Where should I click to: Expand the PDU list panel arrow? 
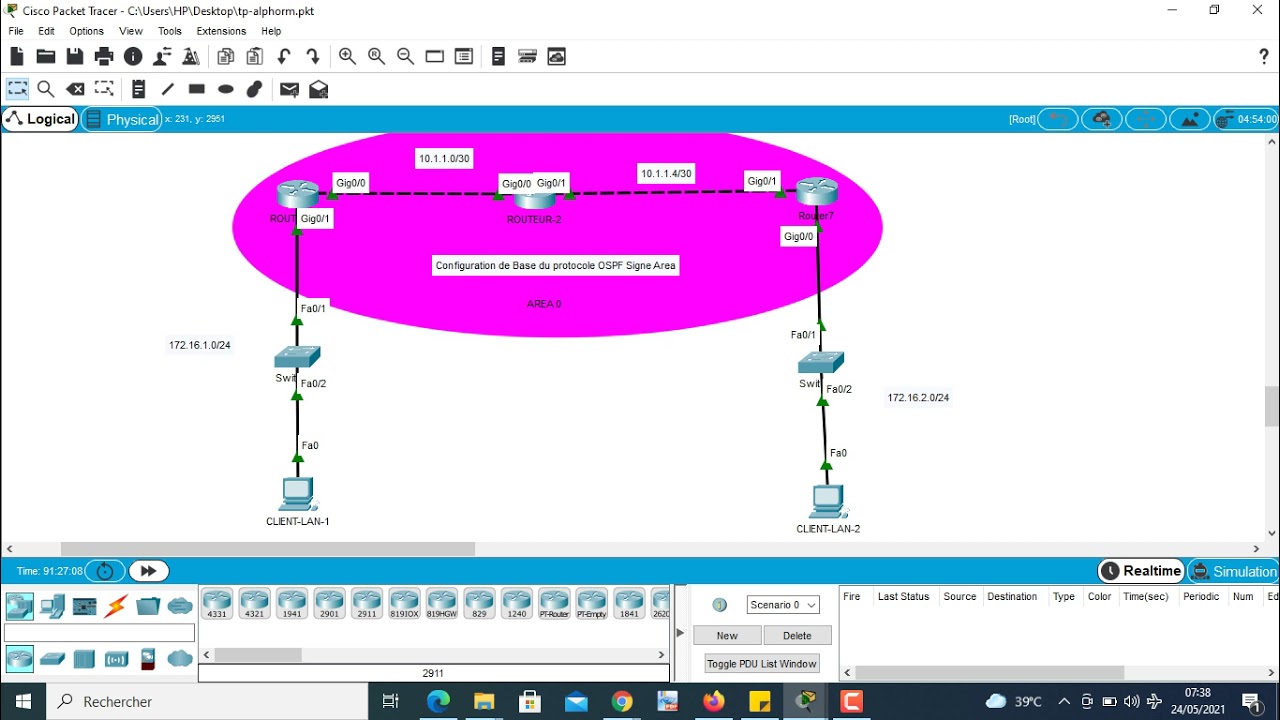point(681,633)
